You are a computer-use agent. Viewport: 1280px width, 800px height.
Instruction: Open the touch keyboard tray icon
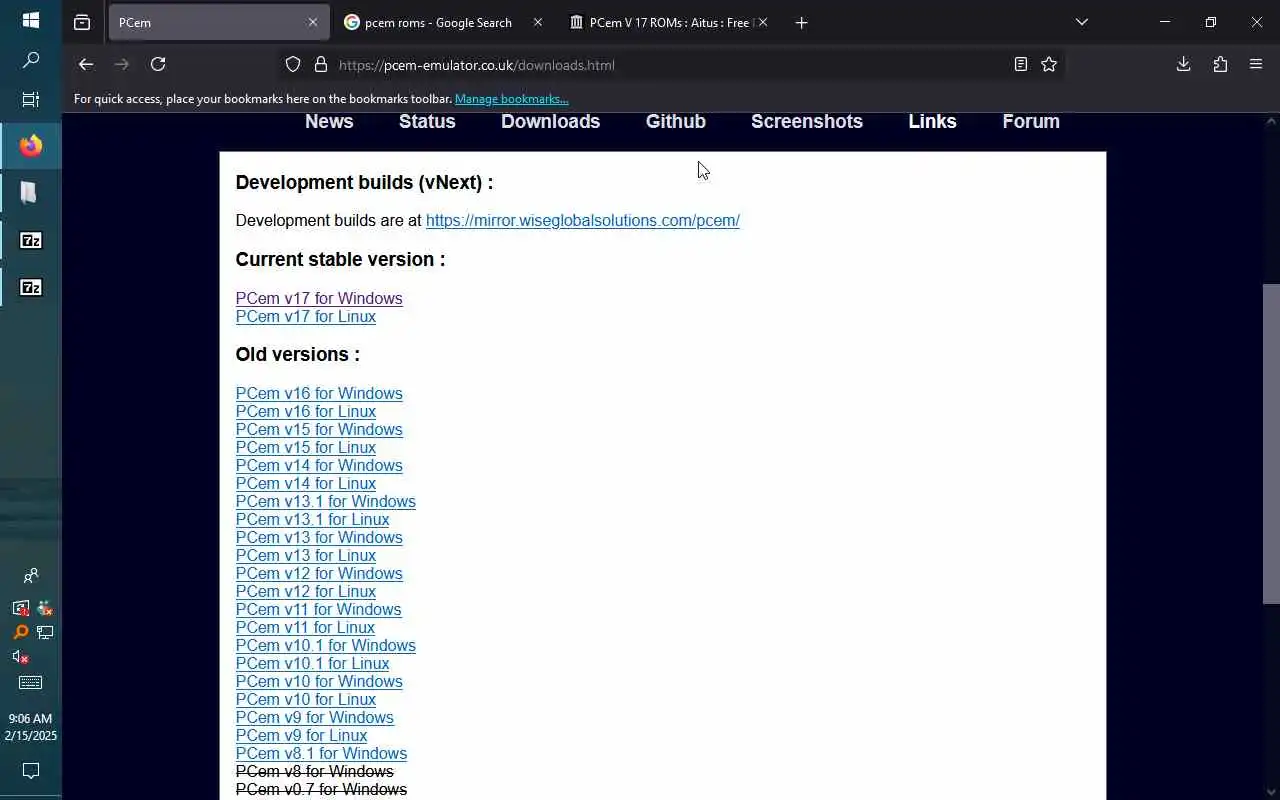31,683
